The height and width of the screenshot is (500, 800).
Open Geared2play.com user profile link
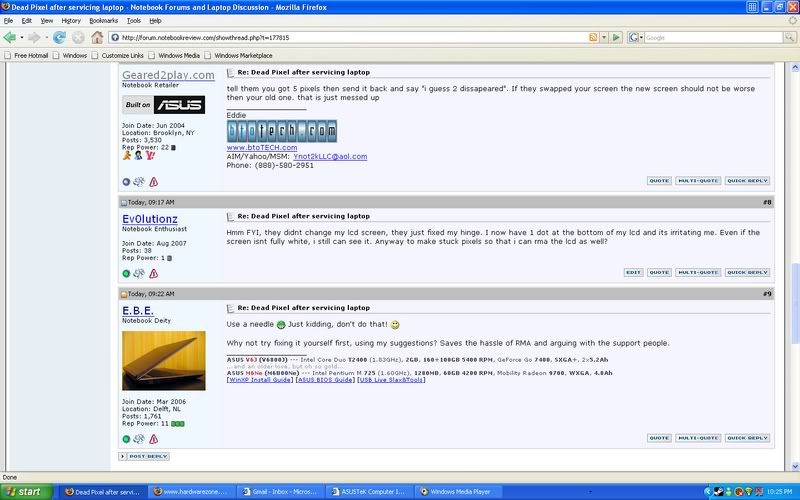(168, 75)
